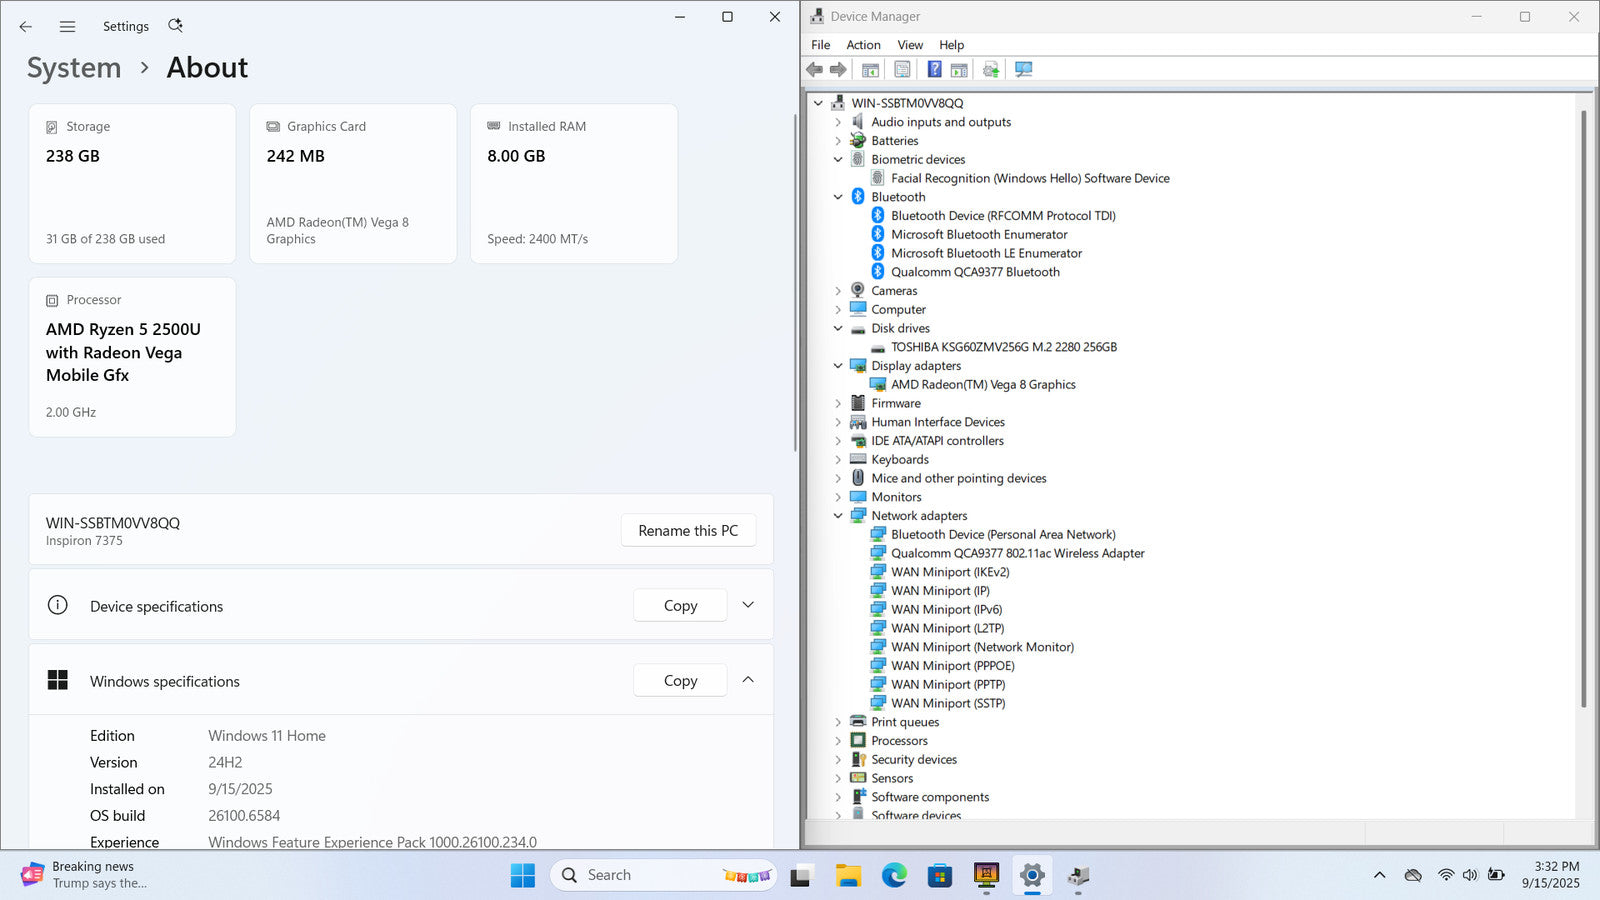
Task: Expand the Processors tree node
Action: [838, 741]
